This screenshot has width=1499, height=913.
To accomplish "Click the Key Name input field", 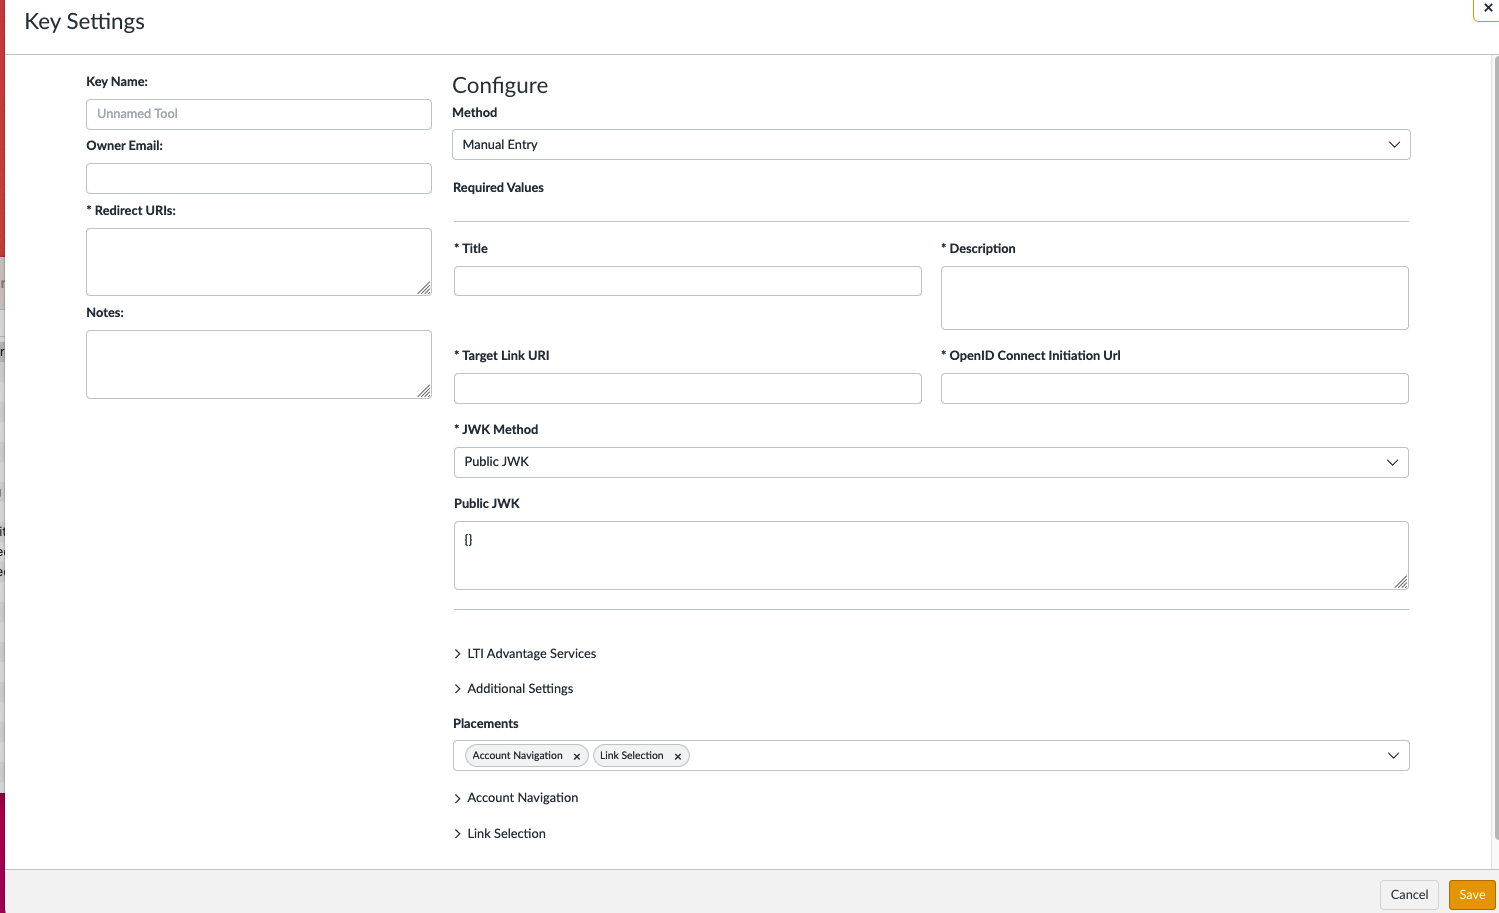I will pos(258,113).
